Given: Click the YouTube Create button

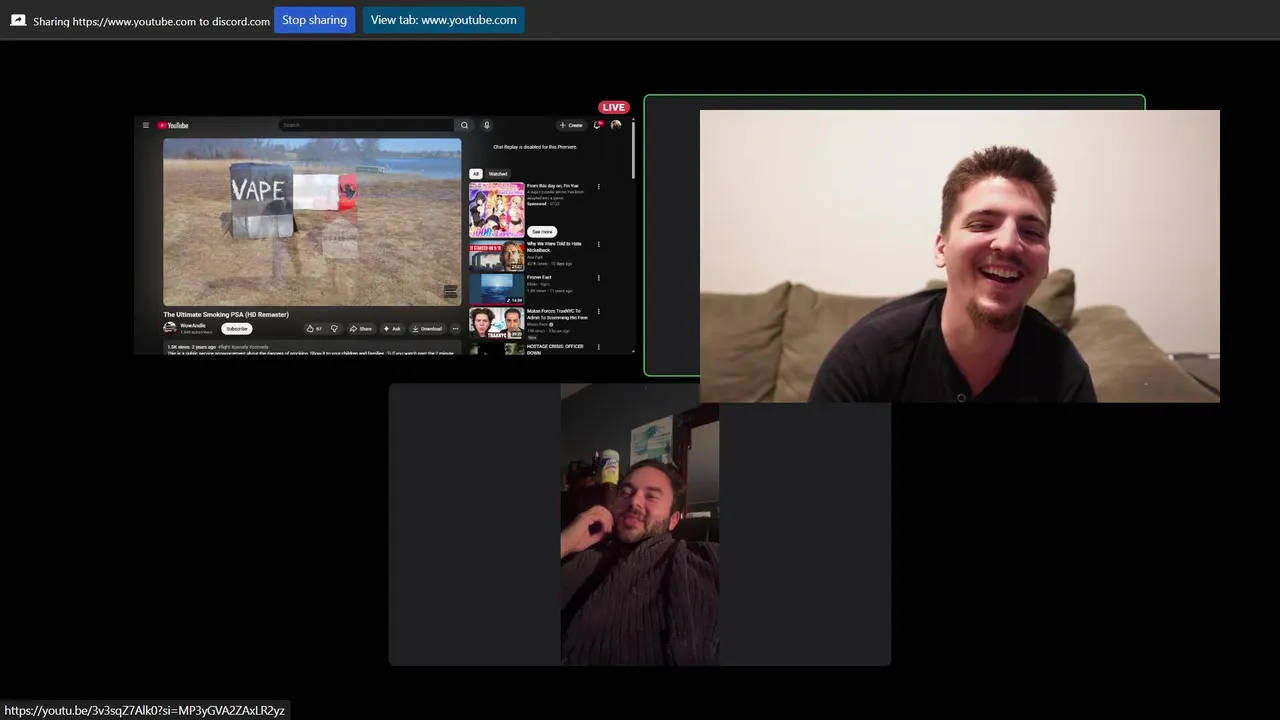Looking at the screenshot, I should 571,125.
